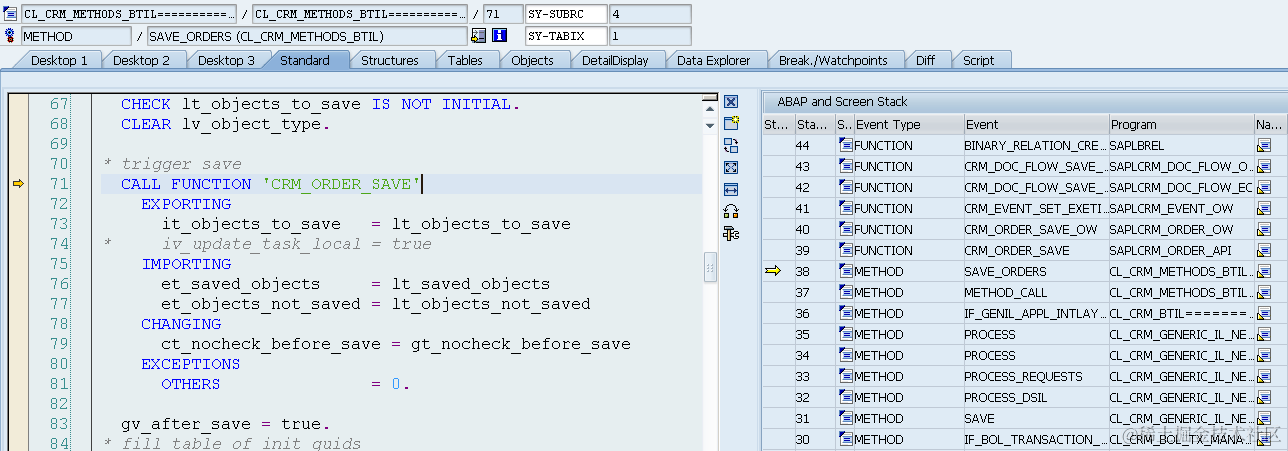Open the Structures tab
The height and width of the screenshot is (451, 1288).
(390, 60)
